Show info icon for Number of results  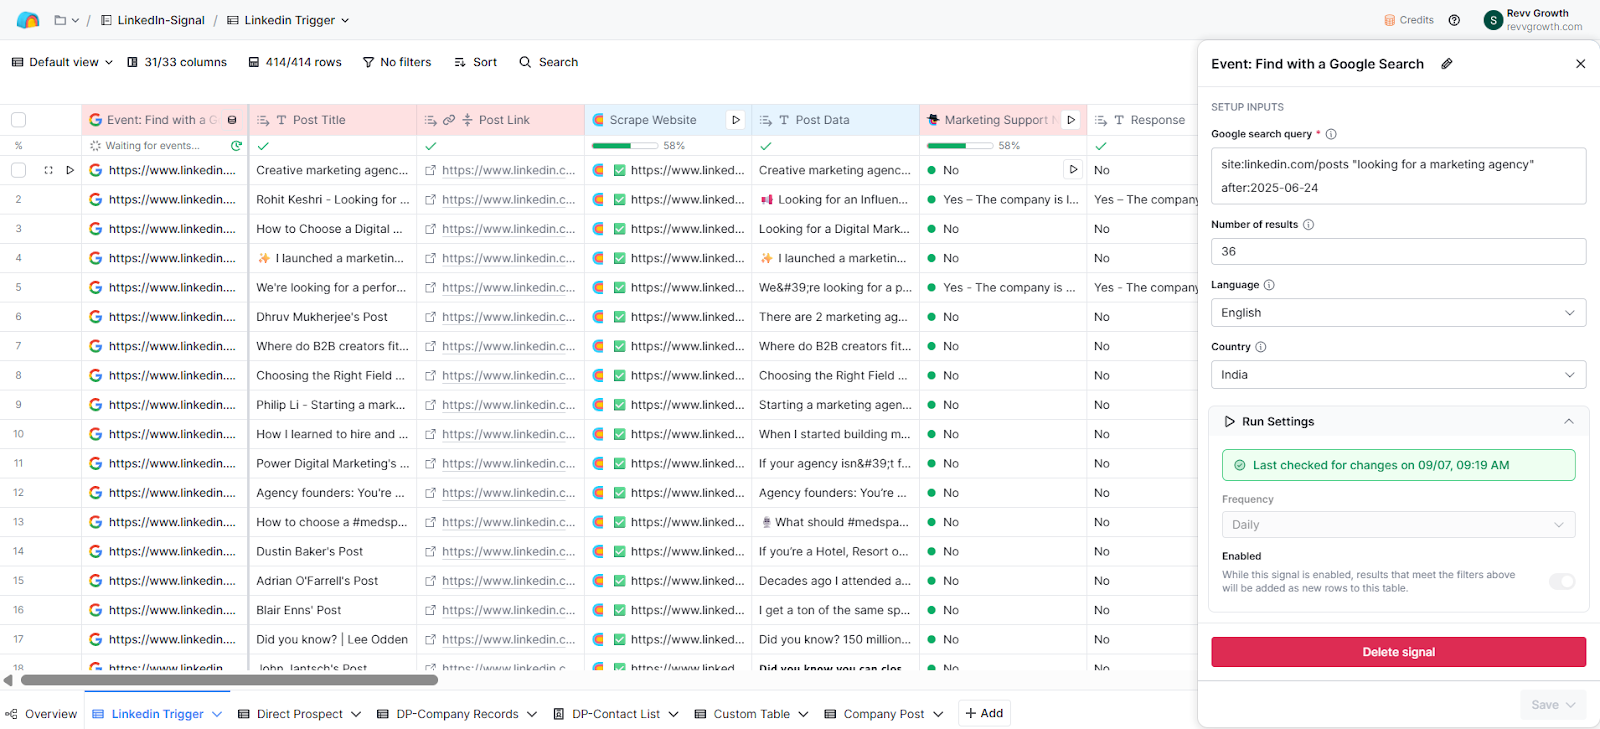(1308, 225)
